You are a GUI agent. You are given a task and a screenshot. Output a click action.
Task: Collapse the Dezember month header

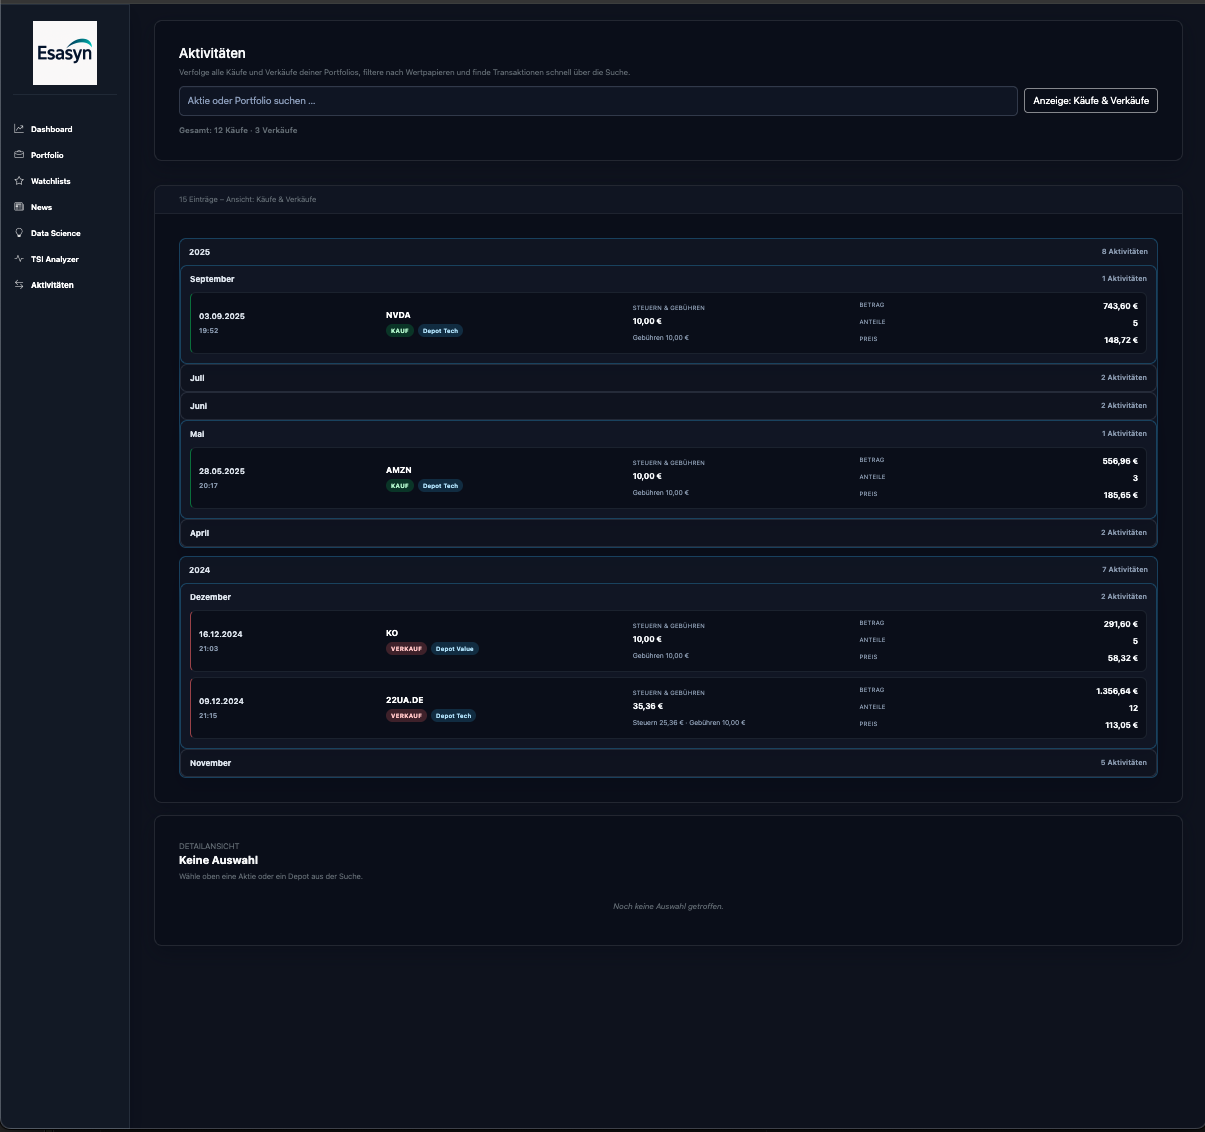point(668,597)
